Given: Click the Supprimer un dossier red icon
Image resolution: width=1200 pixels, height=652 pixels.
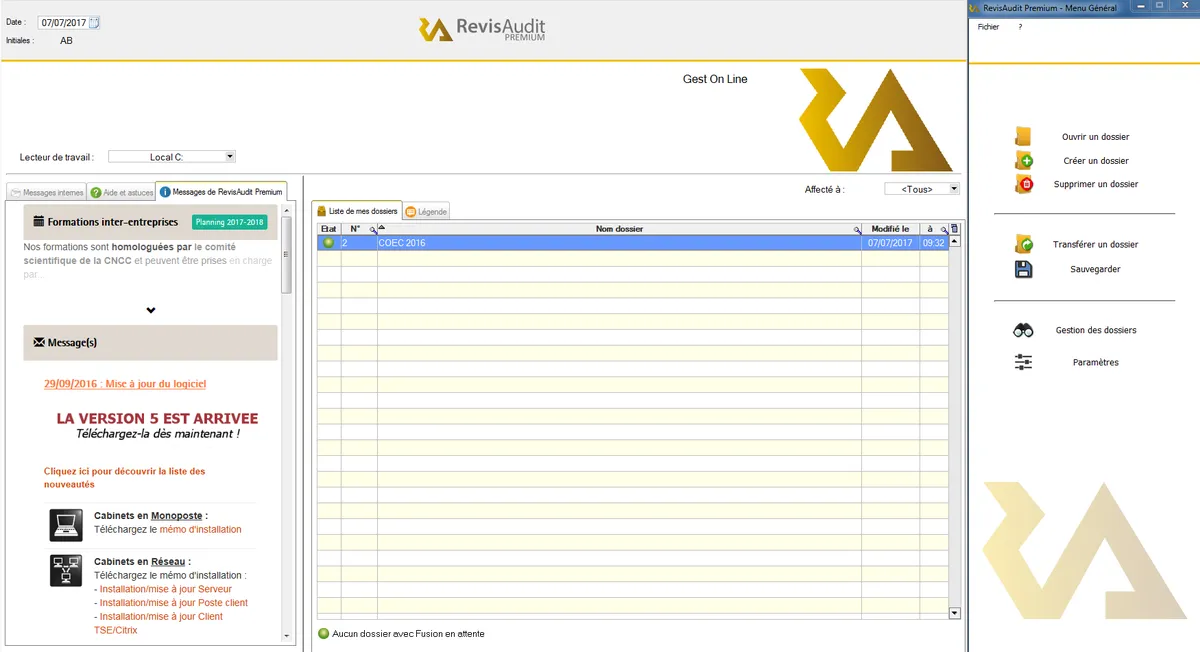Looking at the screenshot, I should tap(1023, 184).
